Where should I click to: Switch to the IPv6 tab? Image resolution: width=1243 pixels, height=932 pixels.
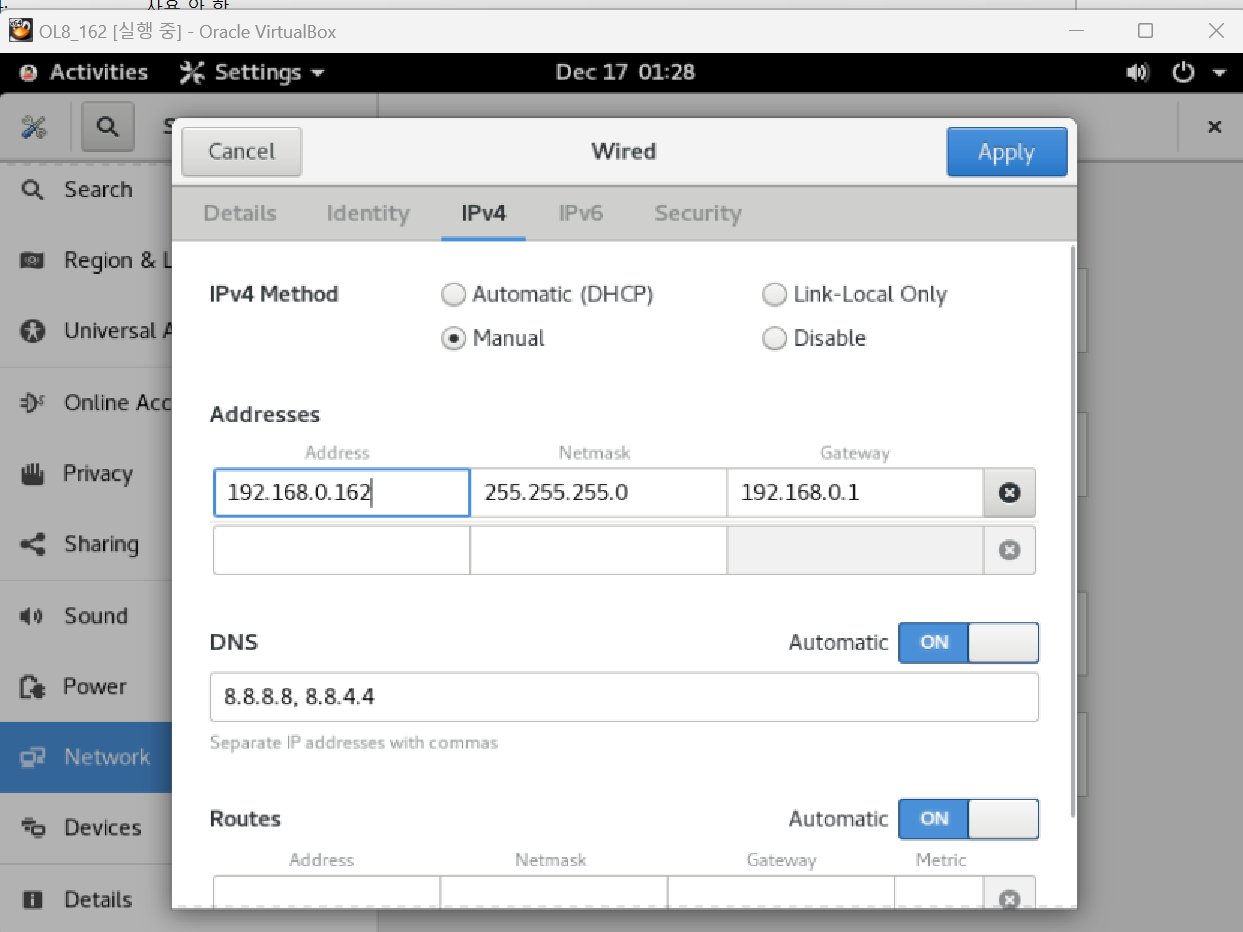[x=580, y=213]
